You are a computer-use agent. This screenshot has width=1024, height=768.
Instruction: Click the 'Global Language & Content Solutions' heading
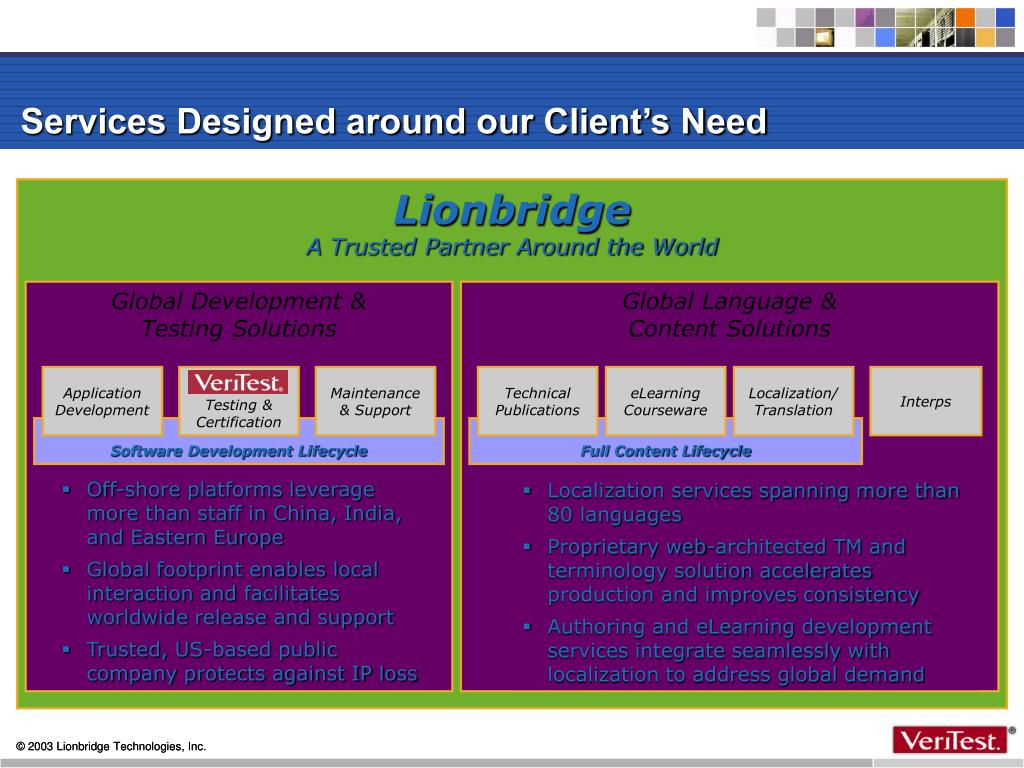(729, 315)
